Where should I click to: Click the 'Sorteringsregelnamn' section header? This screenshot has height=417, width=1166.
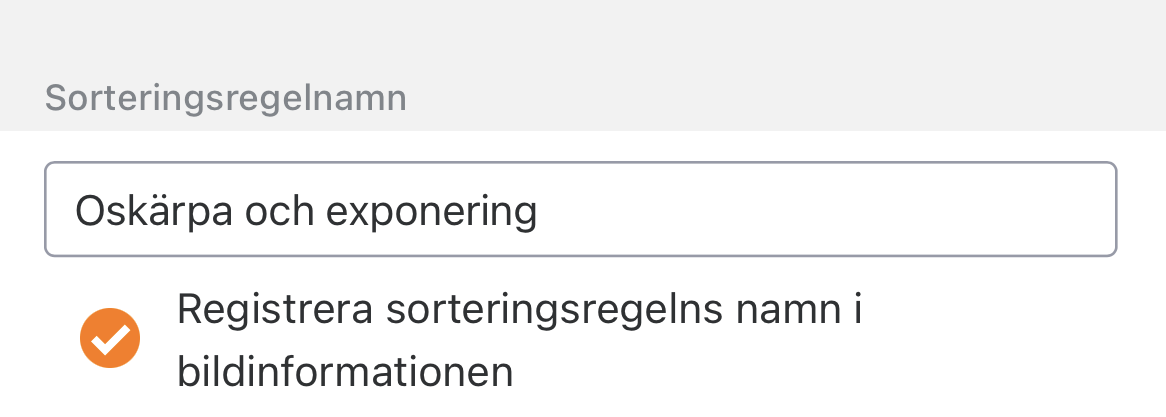pyautogui.click(x=226, y=99)
